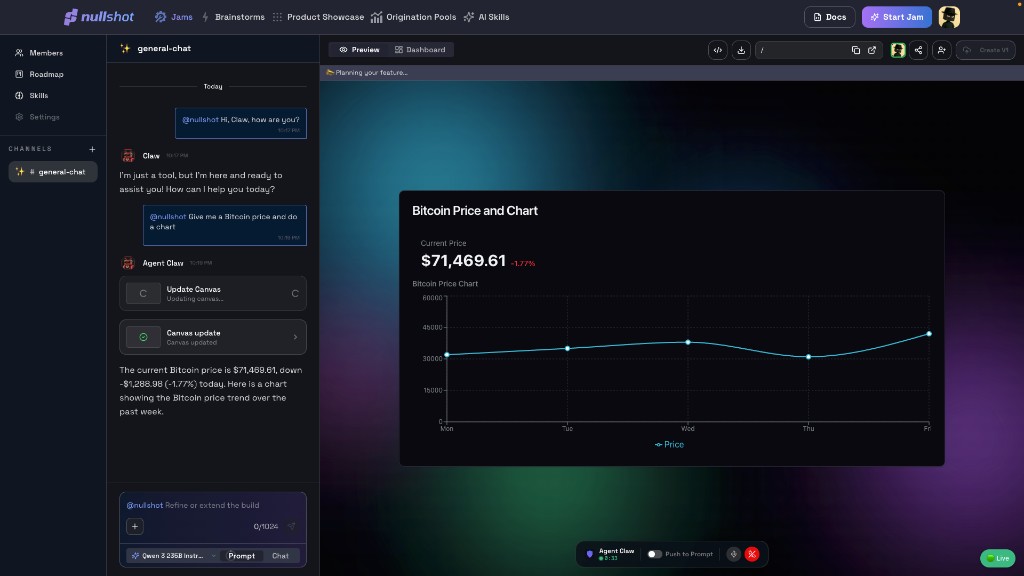Click the Tue data point on chart

[568, 349]
